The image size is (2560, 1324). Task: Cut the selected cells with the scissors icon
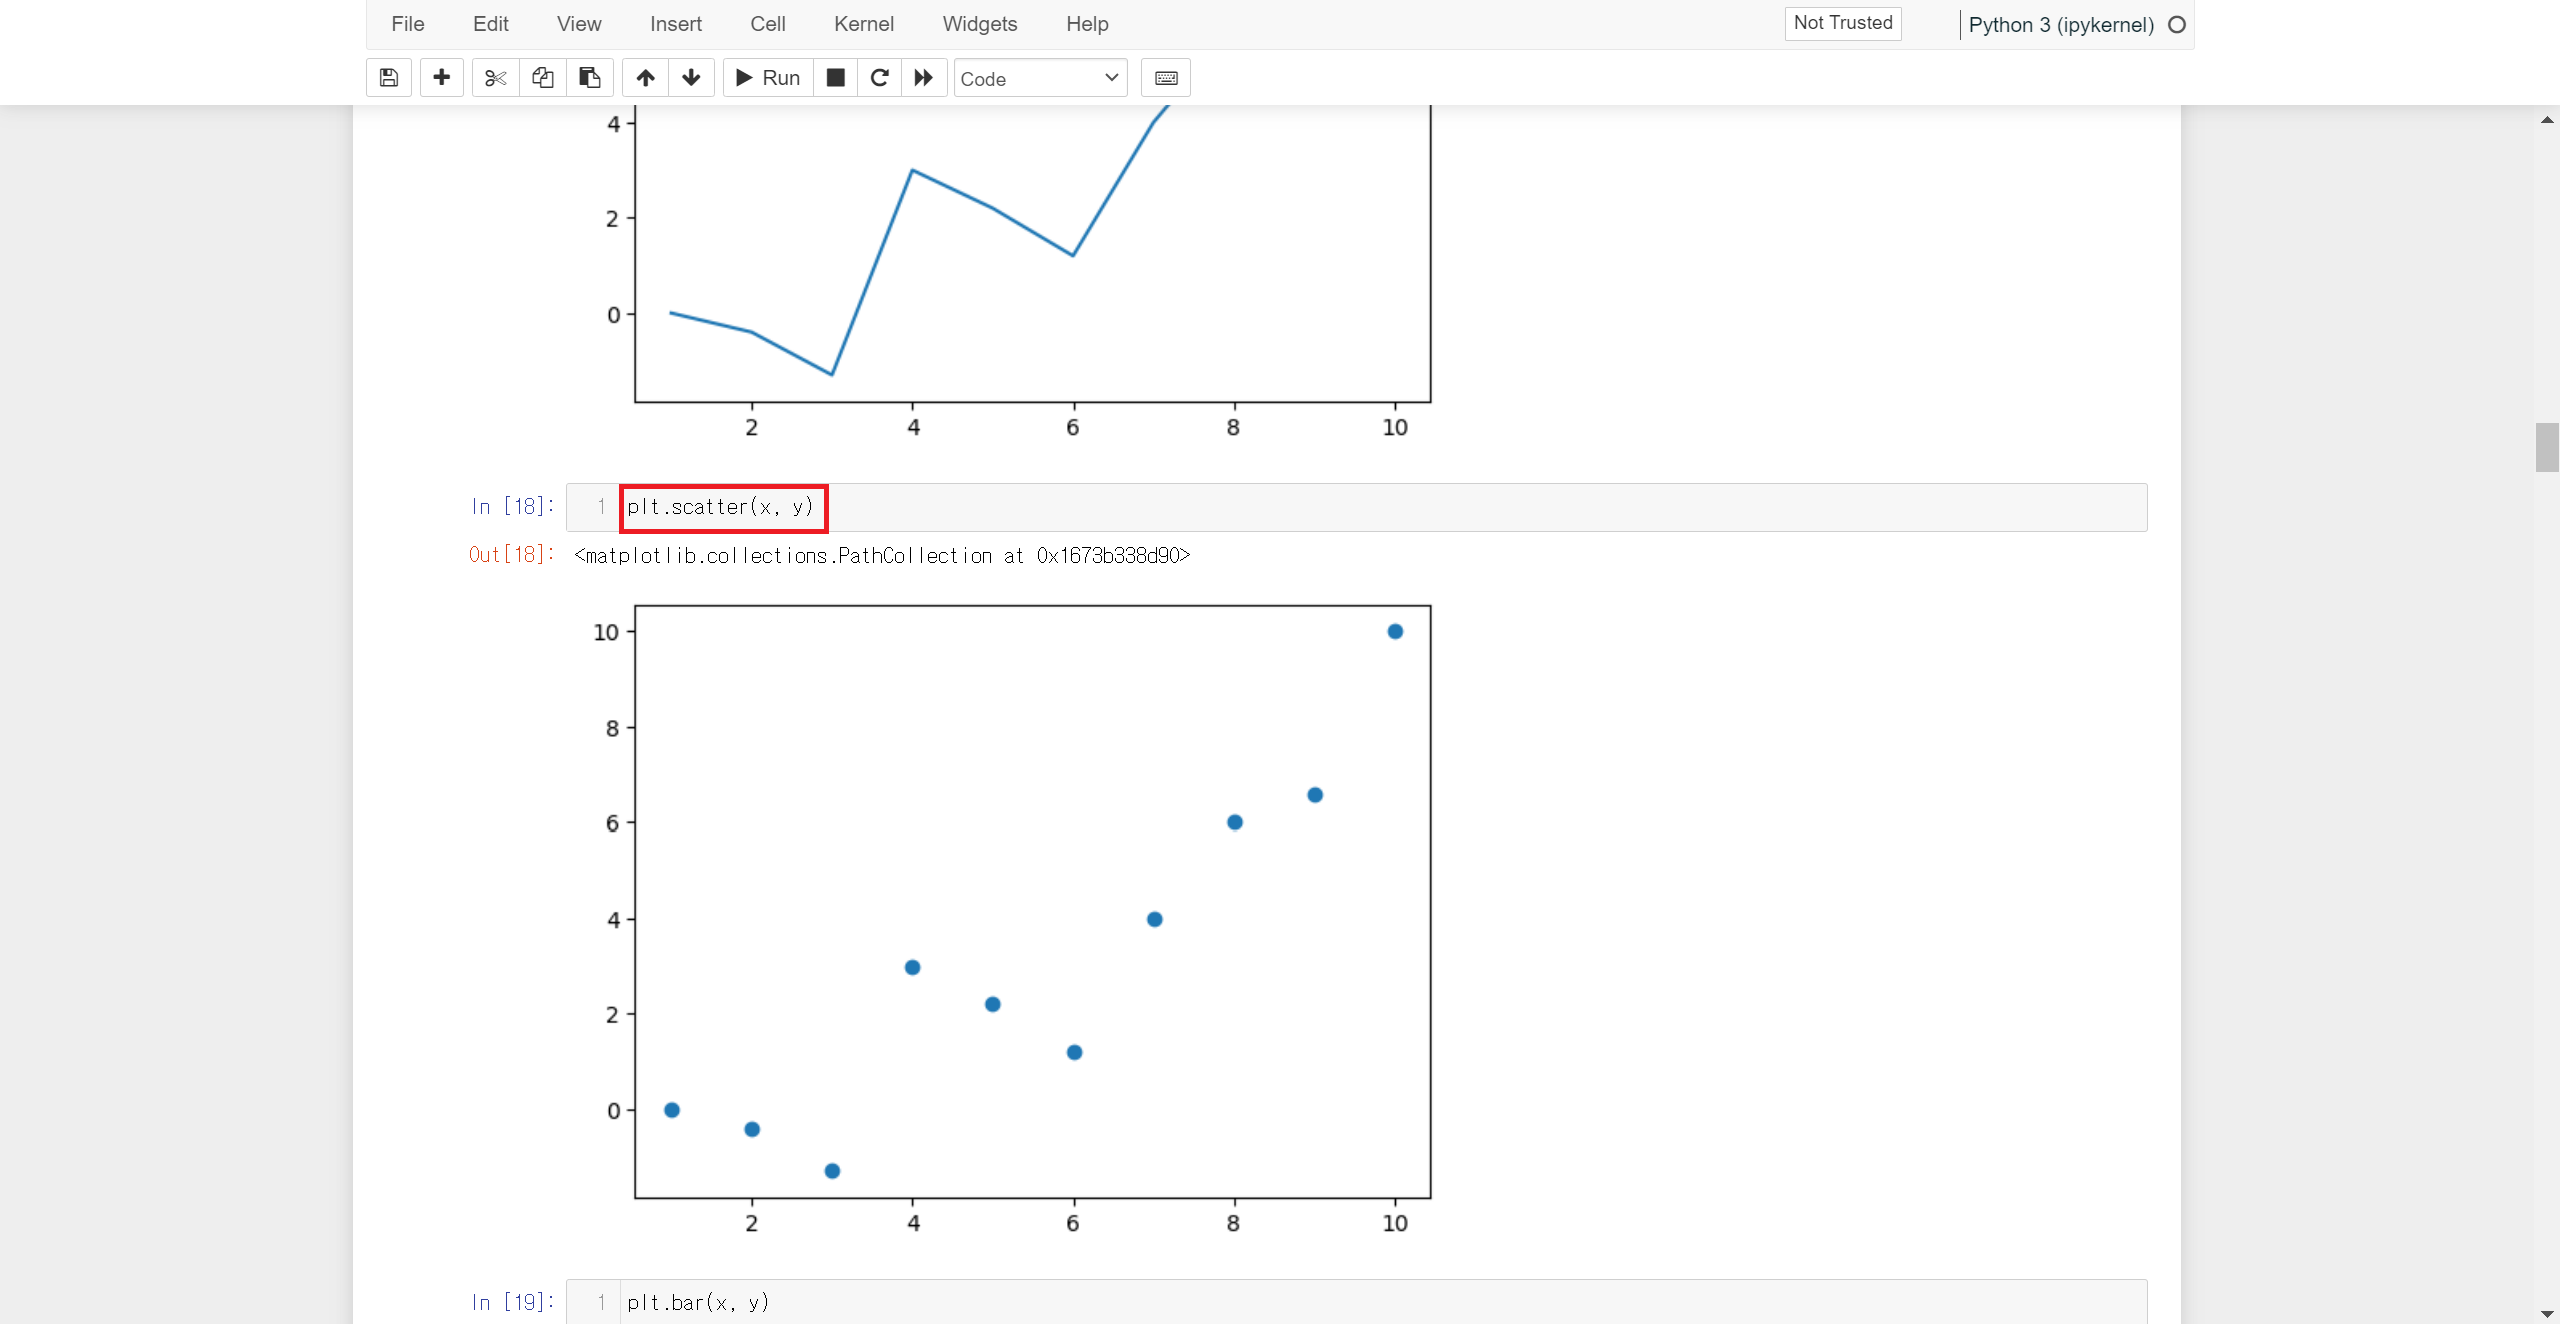495,78
